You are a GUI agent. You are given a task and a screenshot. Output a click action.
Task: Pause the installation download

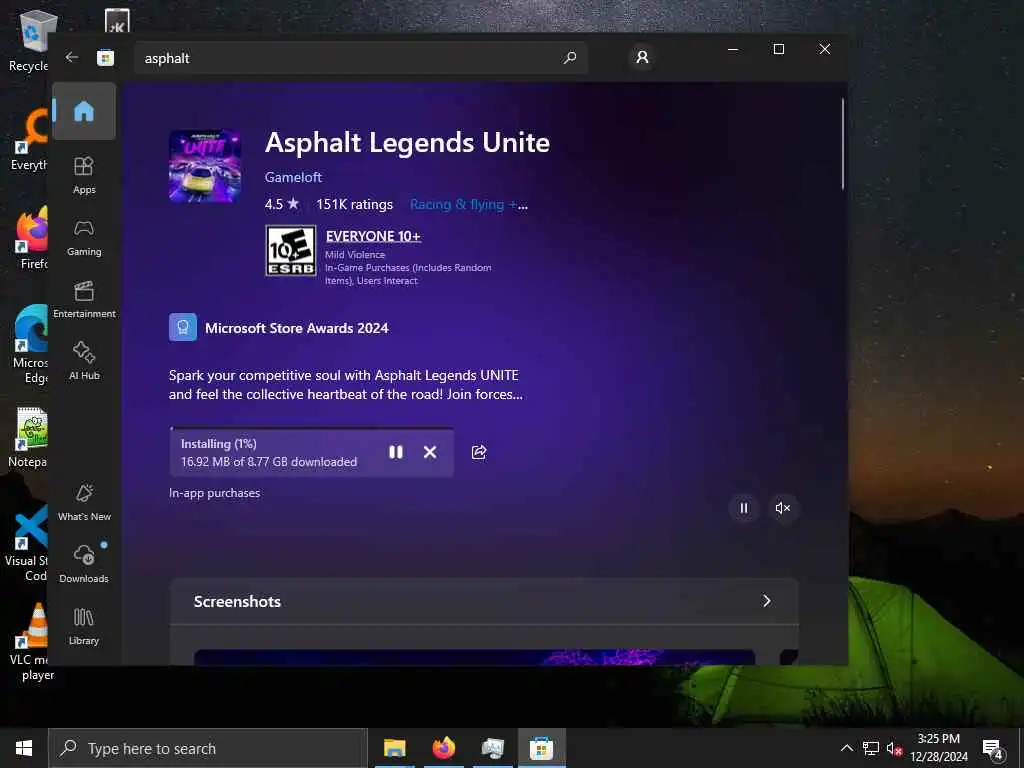pos(396,452)
